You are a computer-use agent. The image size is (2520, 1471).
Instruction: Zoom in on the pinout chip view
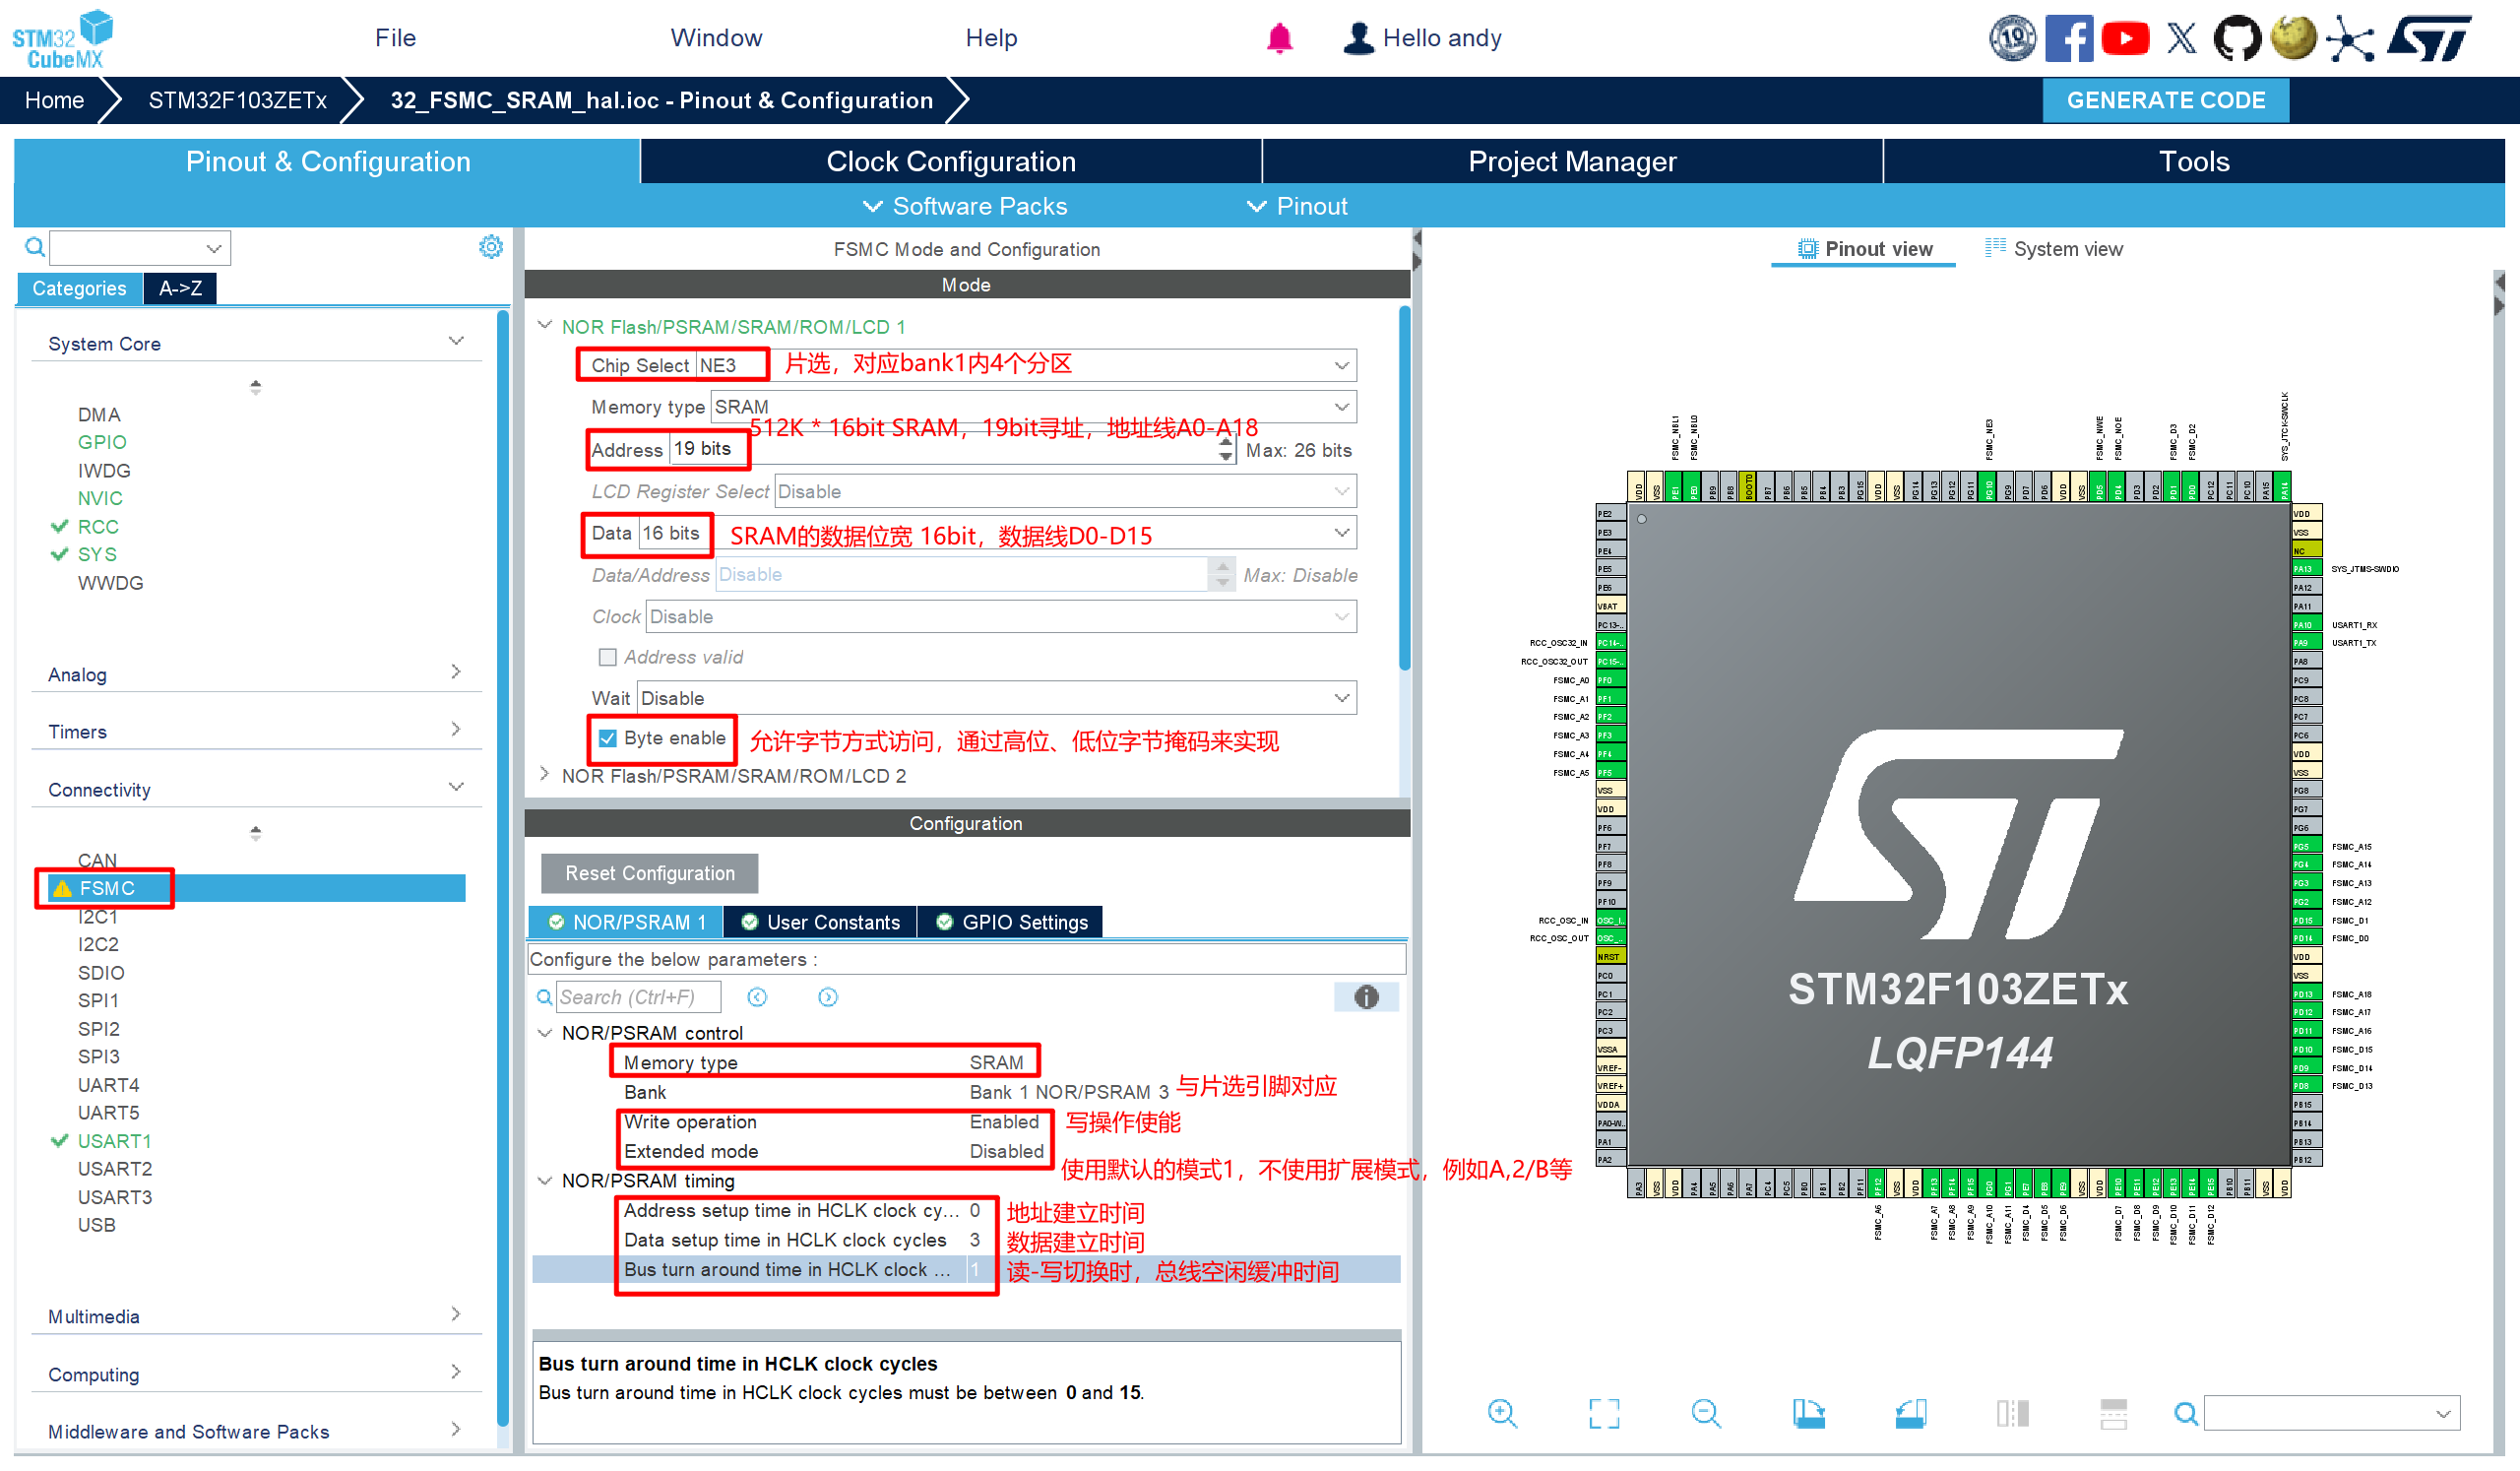1502,1413
